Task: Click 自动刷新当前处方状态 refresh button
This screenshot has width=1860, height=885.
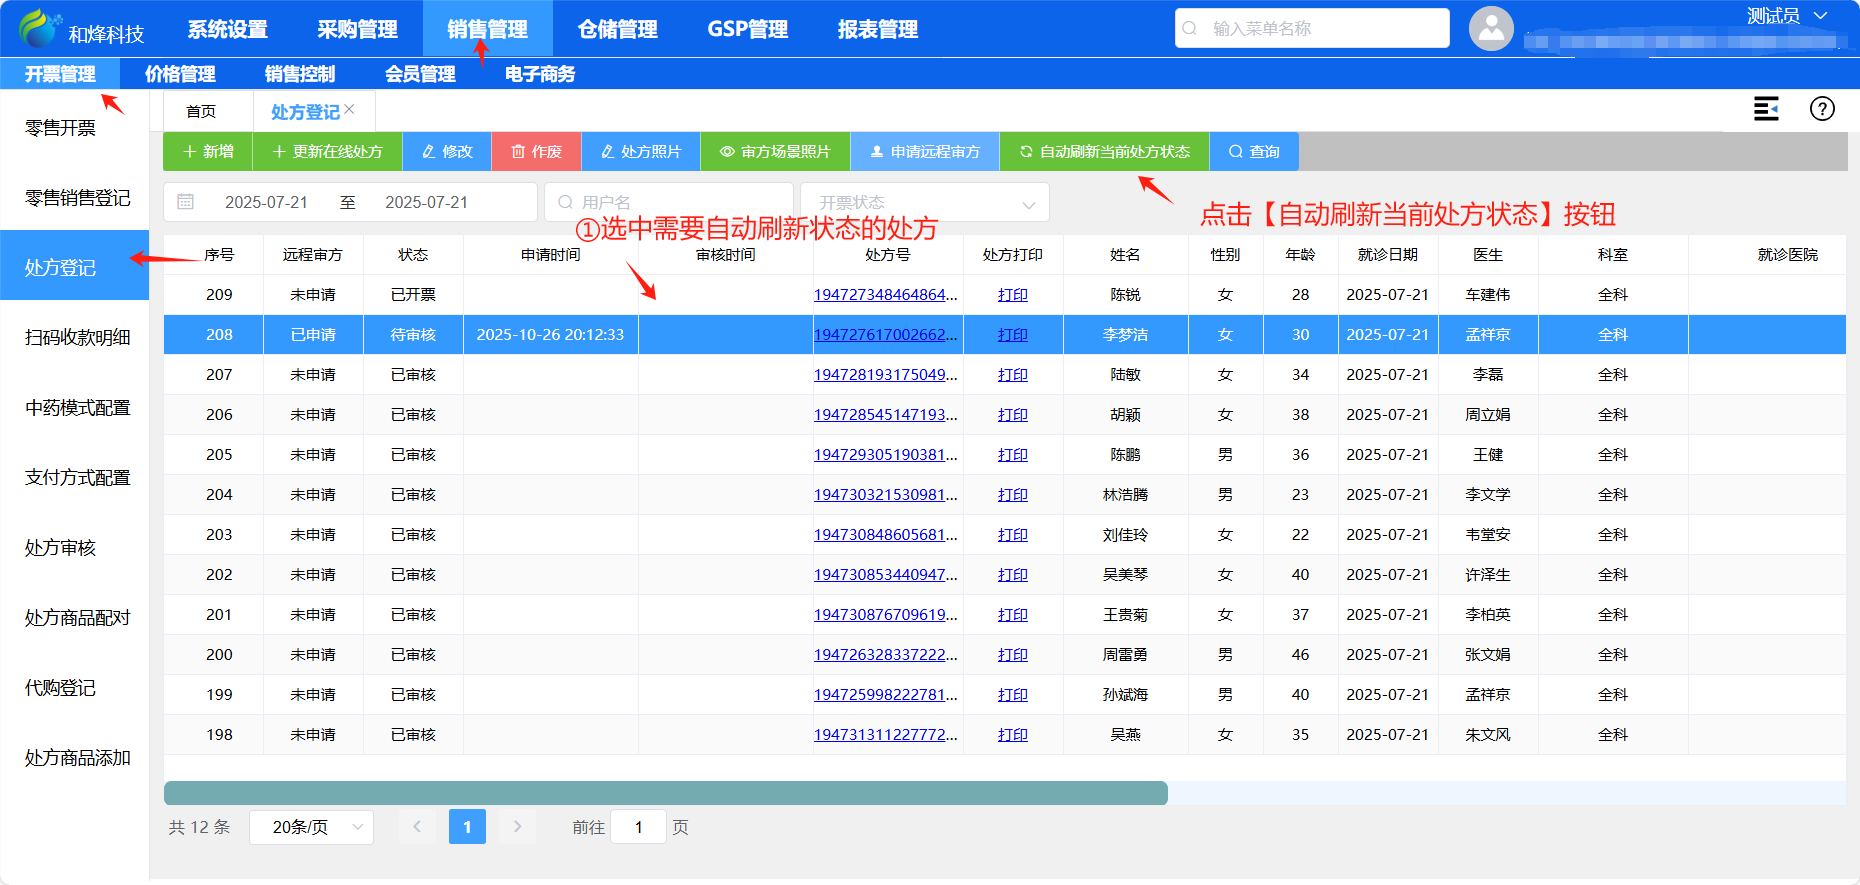Action: 1104,152
